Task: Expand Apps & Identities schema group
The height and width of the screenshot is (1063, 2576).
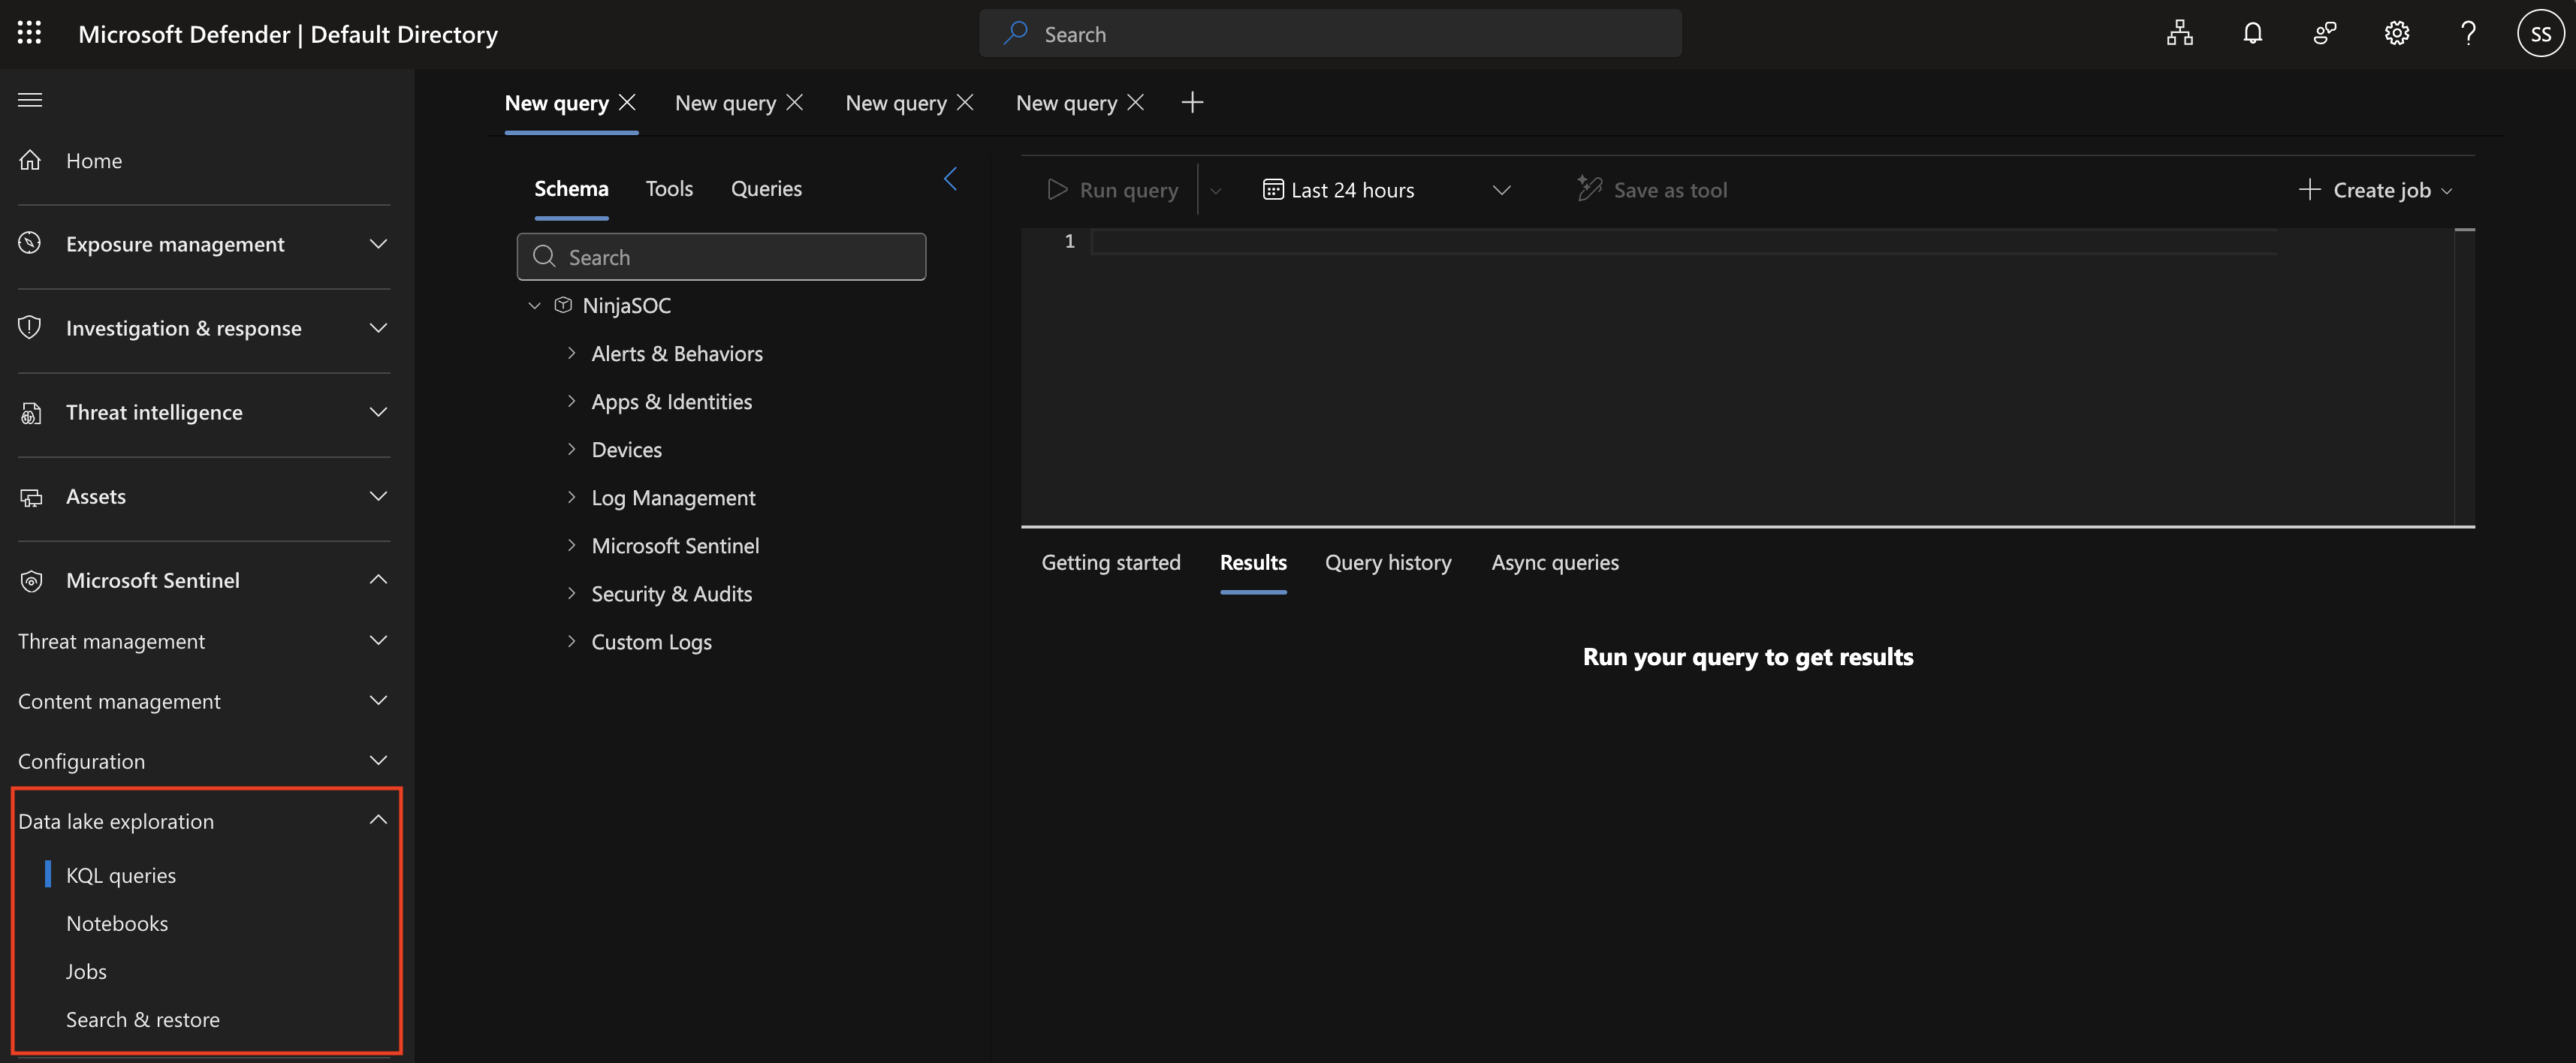Action: coord(571,401)
